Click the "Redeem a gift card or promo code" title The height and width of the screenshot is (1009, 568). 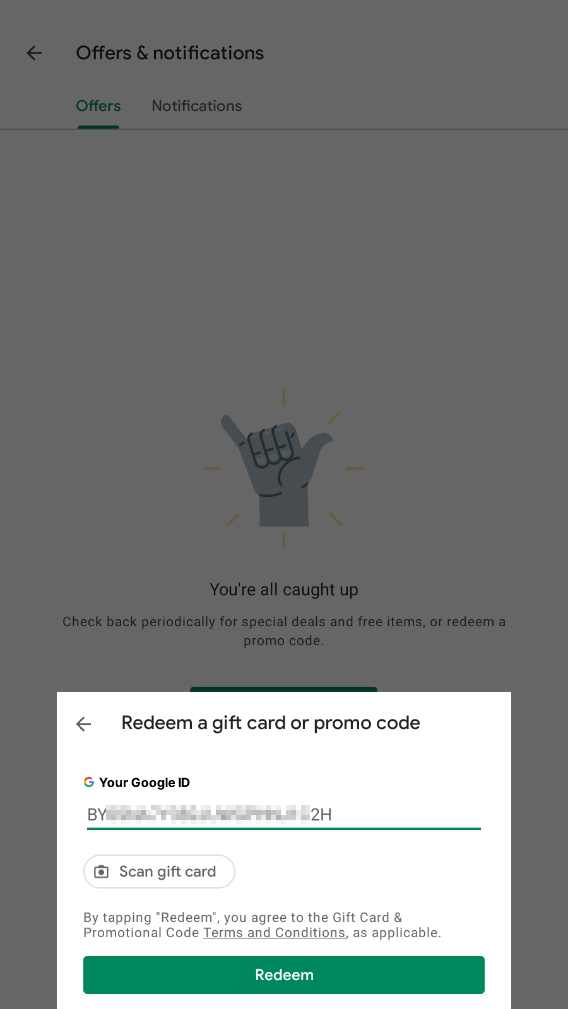pyautogui.click(x=271, y=723)
